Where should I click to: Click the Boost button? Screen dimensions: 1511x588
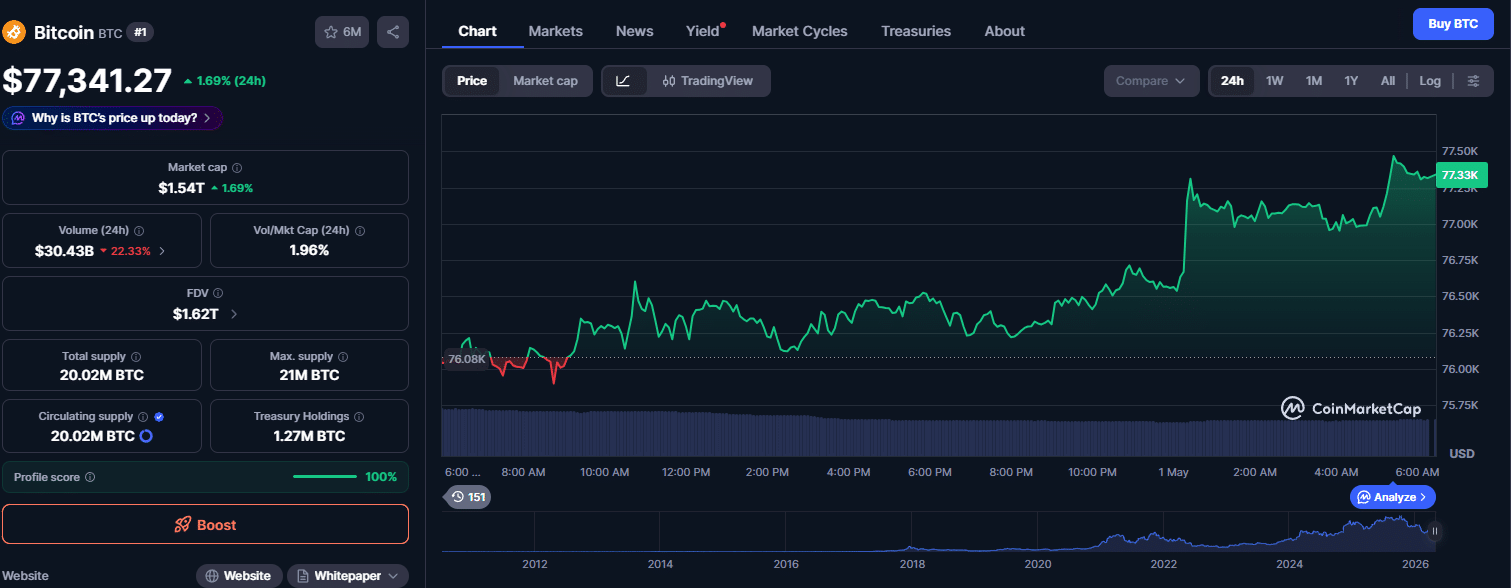point(205,524)
